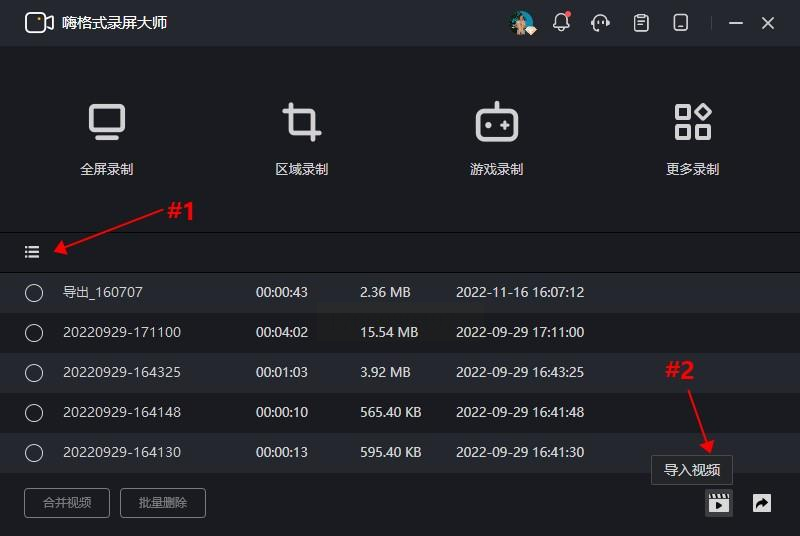
Task: Select the 20220929-171100 recording radio button
Action: [x=34, y=333]
